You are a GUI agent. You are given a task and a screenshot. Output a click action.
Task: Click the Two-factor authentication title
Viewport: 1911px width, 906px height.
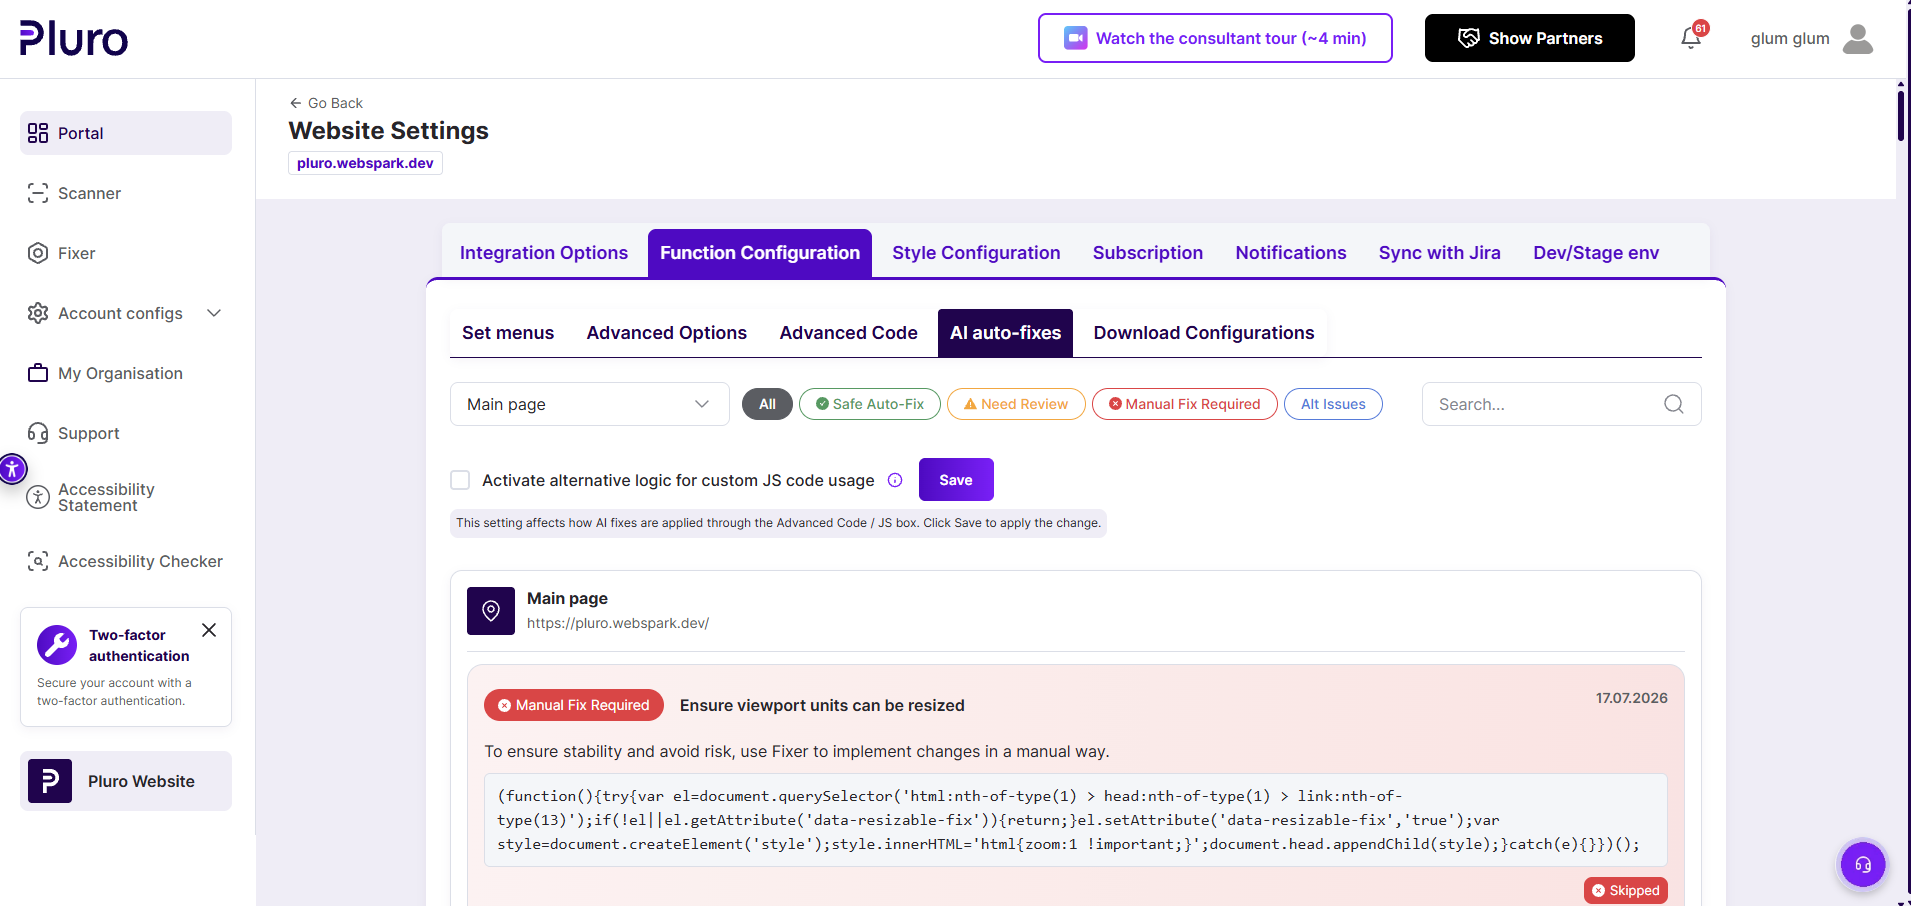click(139, 645)
